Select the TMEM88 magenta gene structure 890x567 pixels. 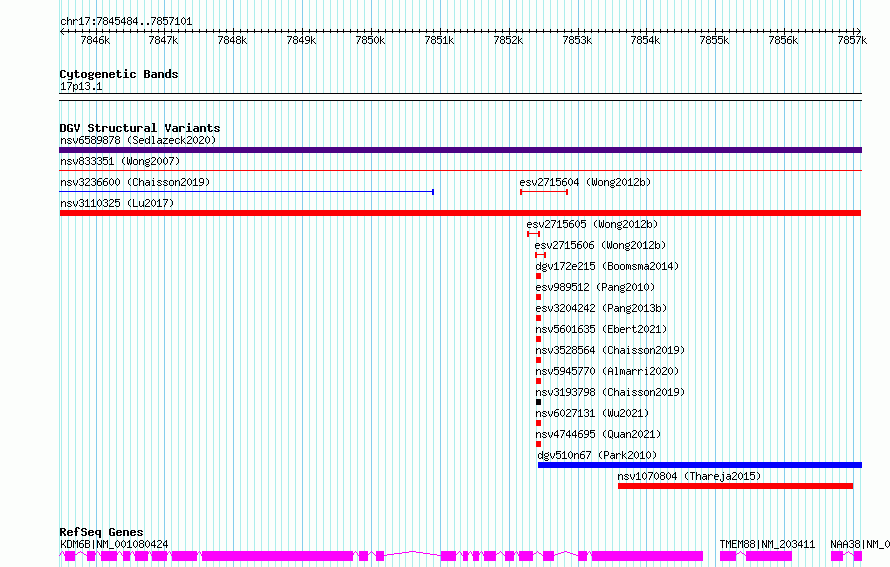[x=755, y=556]
